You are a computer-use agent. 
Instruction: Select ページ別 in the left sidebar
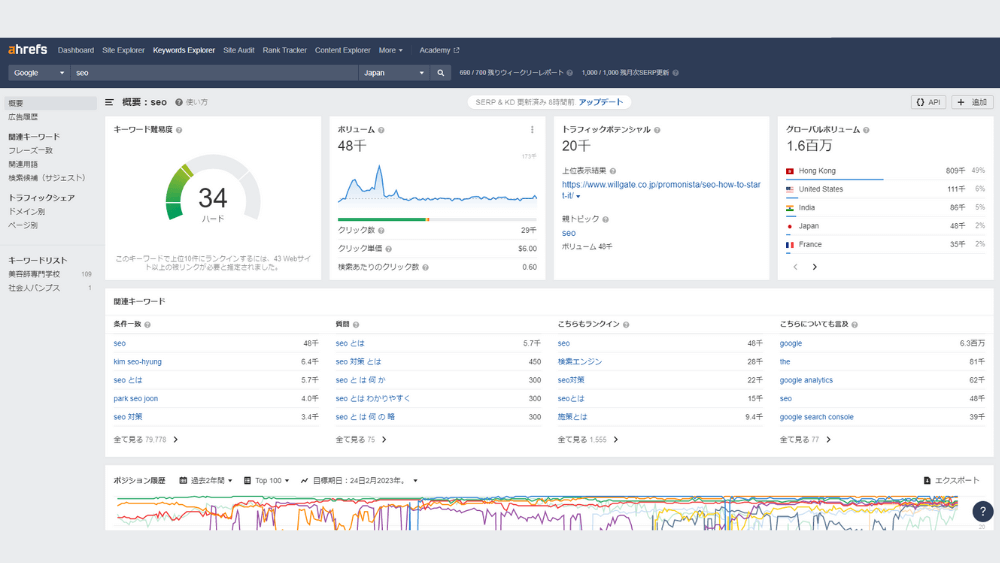[x=23, y=225]
